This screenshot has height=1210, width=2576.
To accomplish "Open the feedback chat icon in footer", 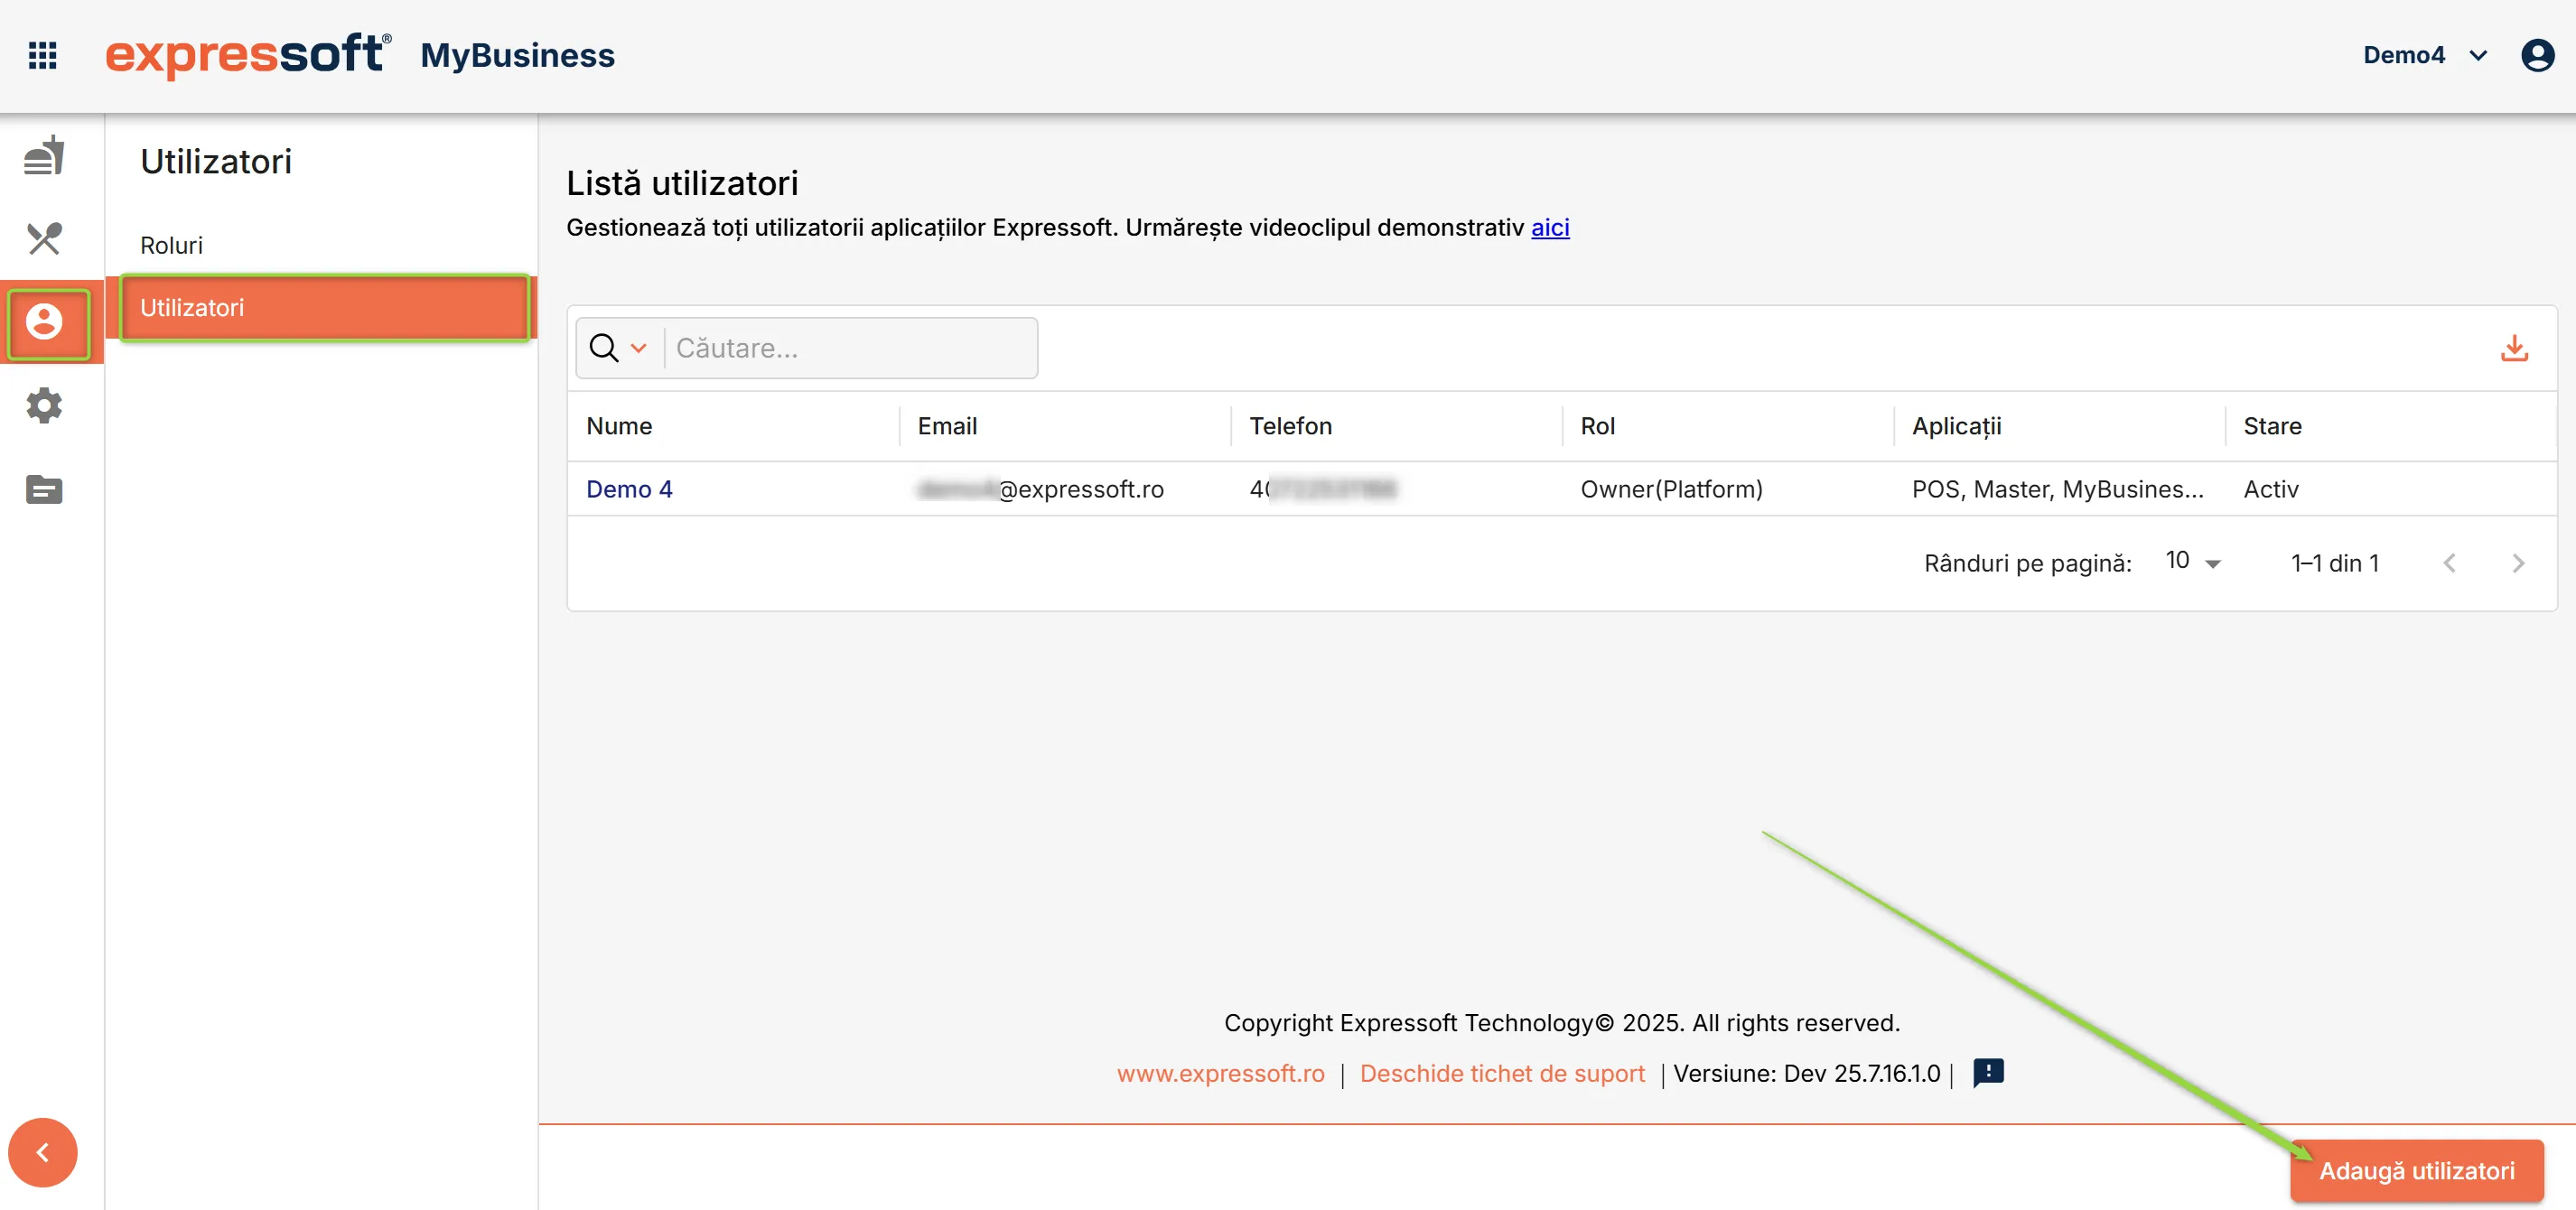I will coord(1988,1073).
